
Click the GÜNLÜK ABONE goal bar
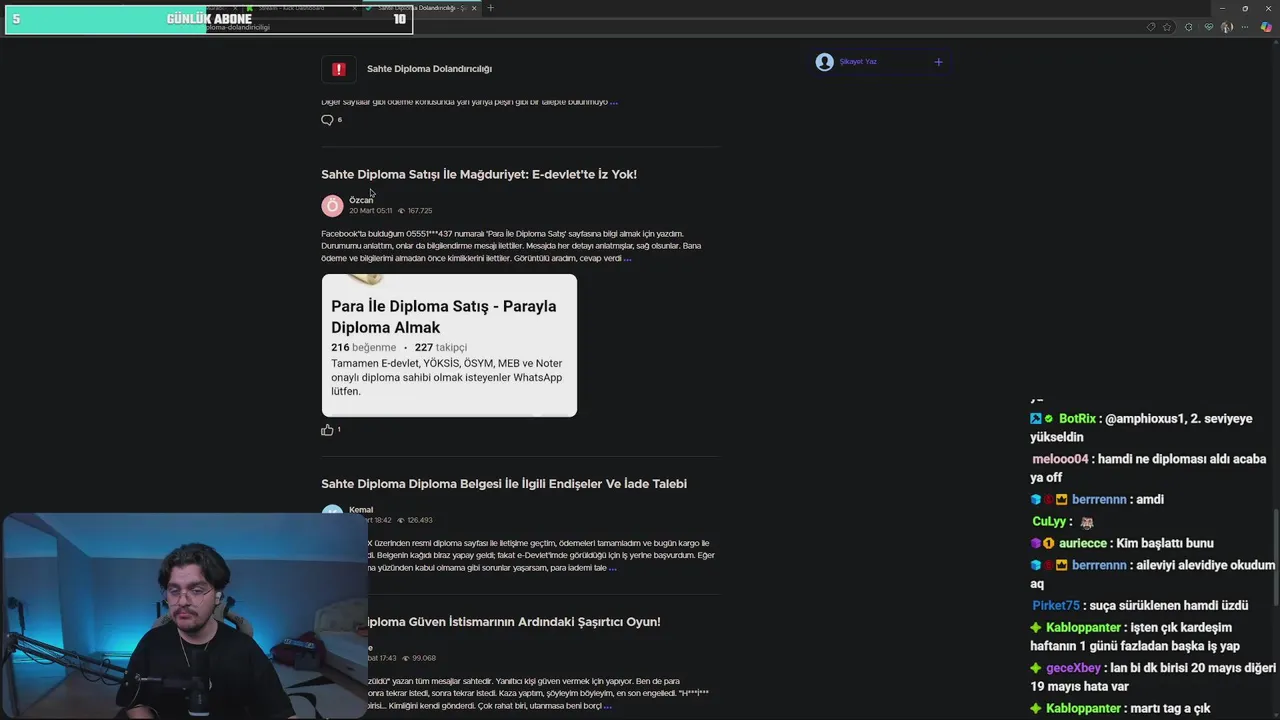point(209,19)
